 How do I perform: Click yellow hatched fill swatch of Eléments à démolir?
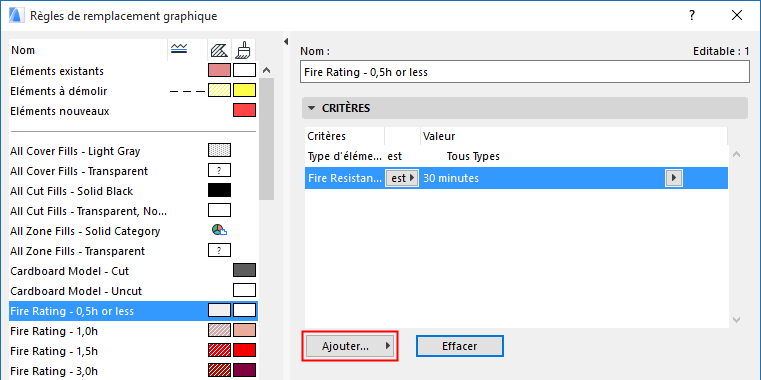tap(219, 91)
